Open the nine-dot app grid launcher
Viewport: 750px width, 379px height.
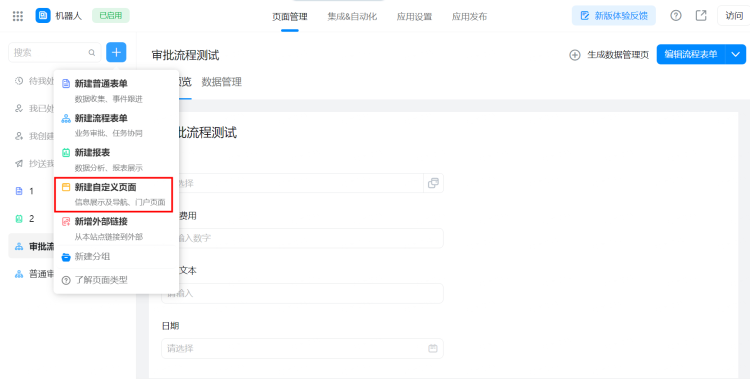[18, 16]
